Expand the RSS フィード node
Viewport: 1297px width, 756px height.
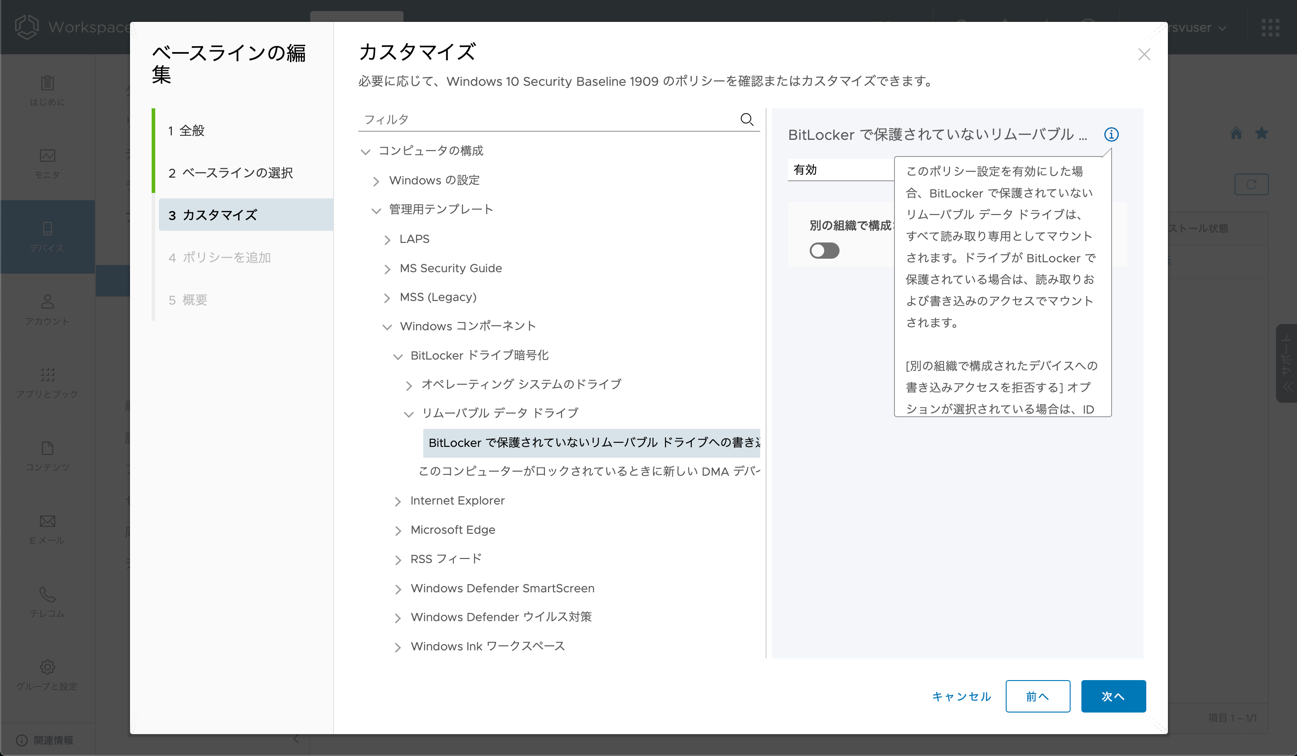[x=398, y=560]
